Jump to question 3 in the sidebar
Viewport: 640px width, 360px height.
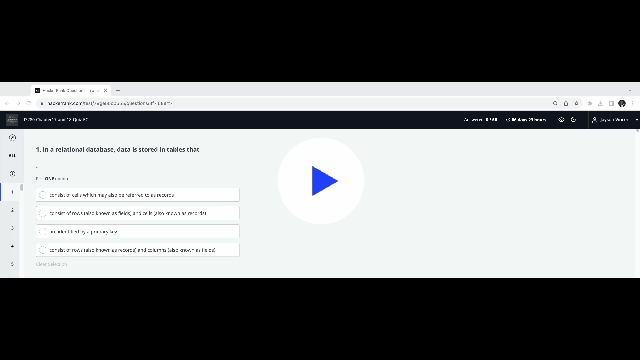(12, 228)
